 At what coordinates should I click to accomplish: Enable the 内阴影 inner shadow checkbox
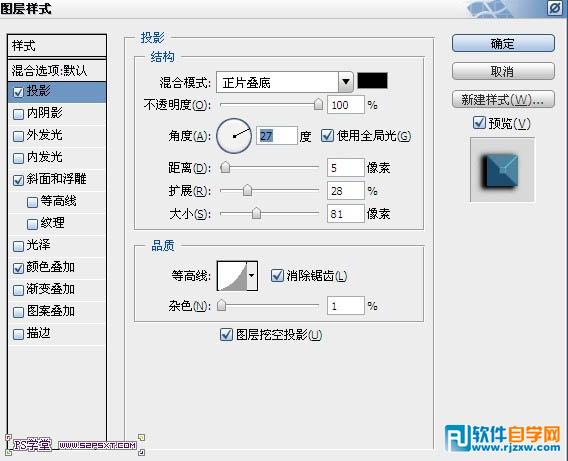pos(18,114)
